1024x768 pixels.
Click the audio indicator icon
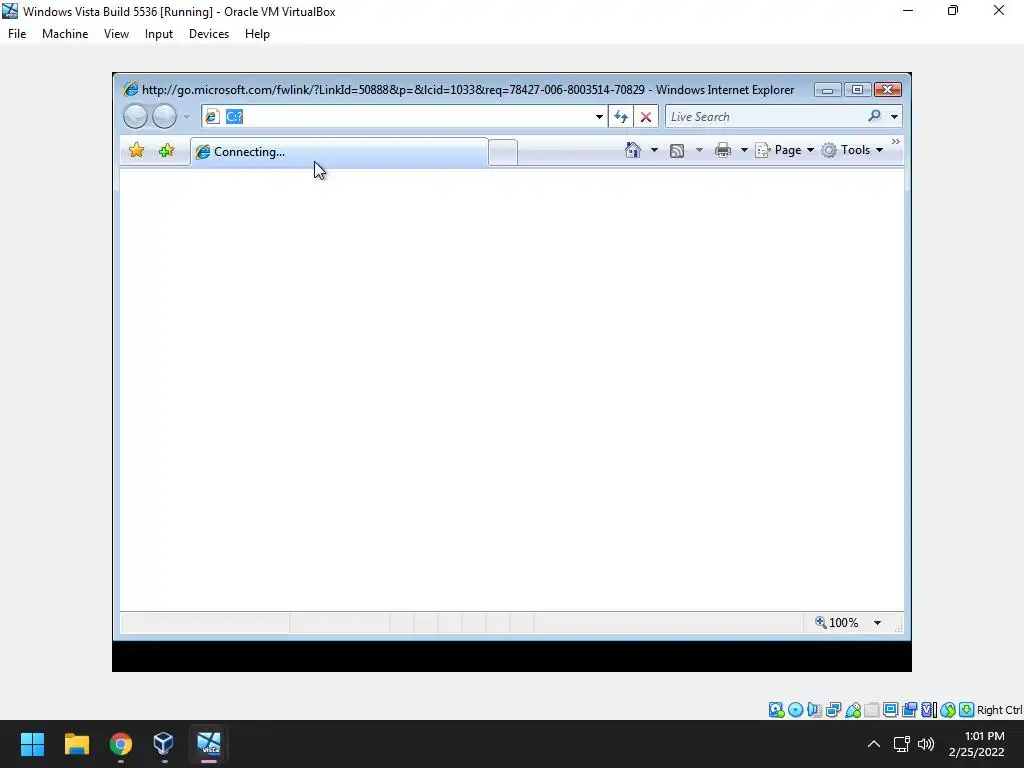(814, 710)
